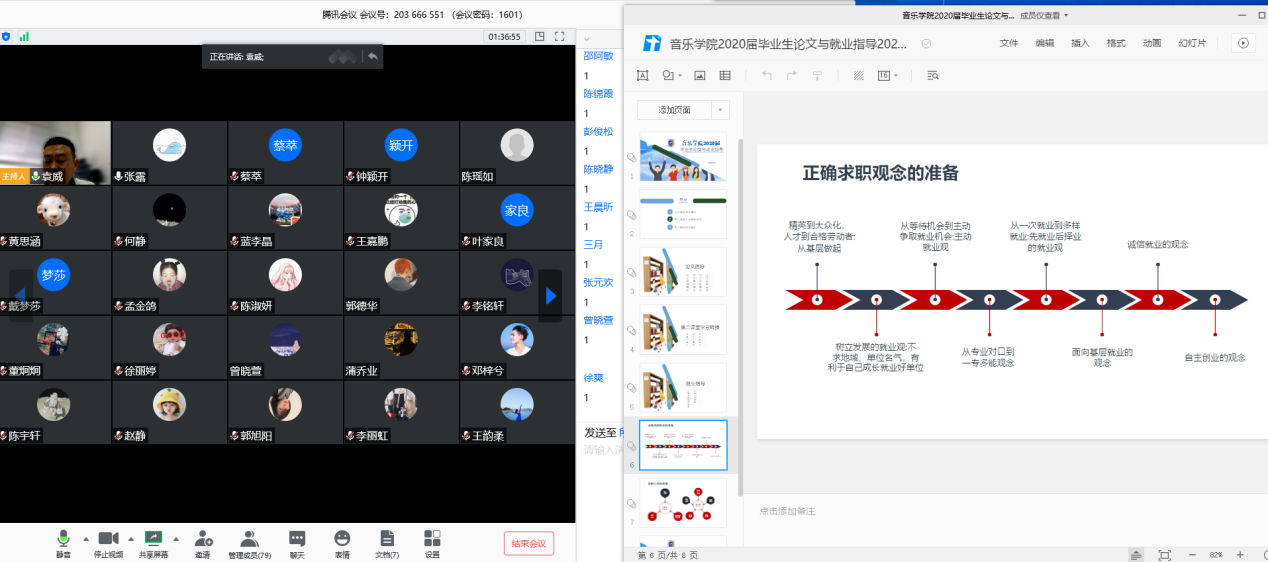Click the 邀请 invite icon

point(203,543)
